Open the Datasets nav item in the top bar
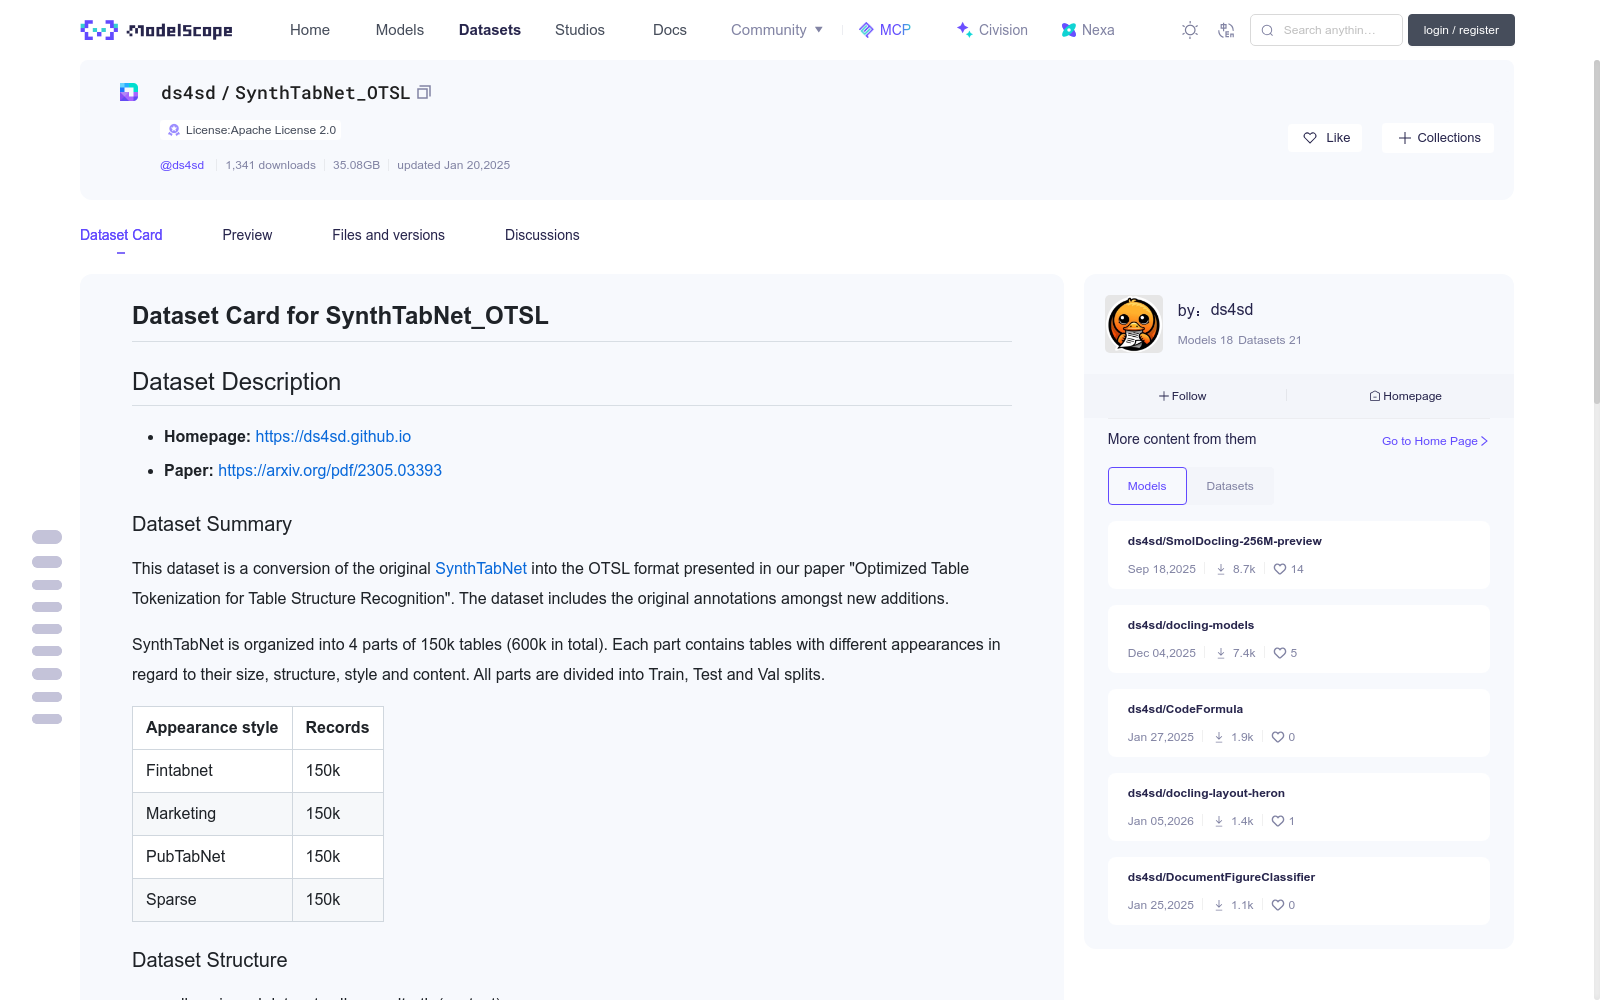Image resolution: width=1600 pixels, height=1000 pixels. pos(490,30)
